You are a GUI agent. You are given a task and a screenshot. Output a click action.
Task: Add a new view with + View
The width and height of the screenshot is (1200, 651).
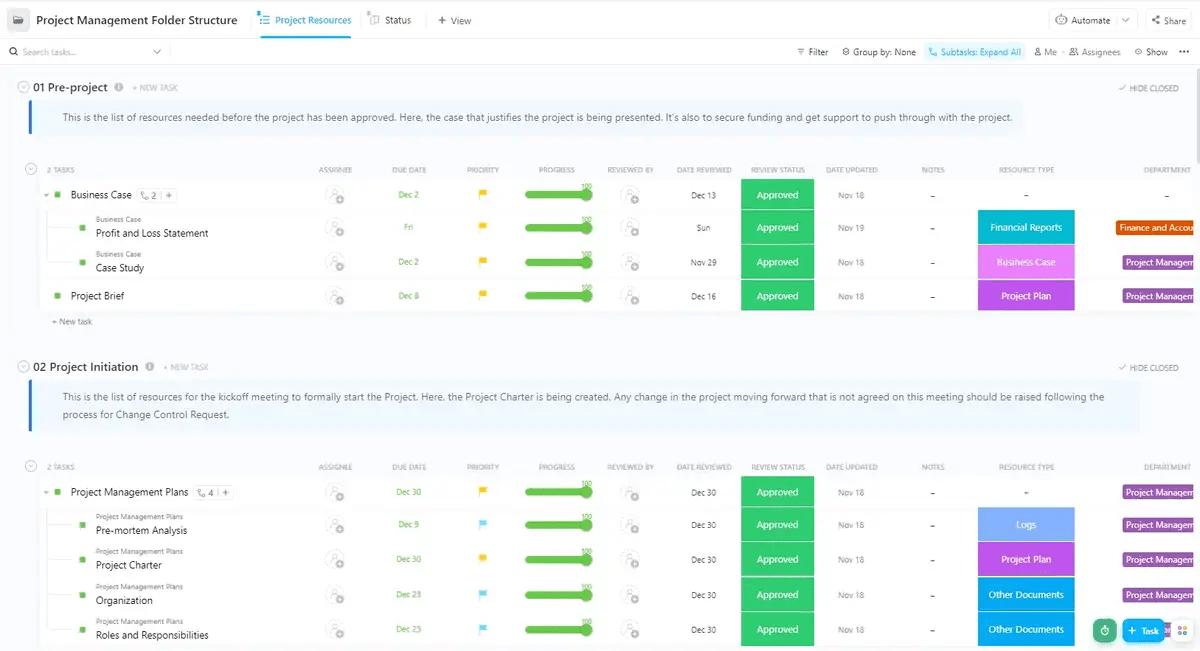(455, 20)
